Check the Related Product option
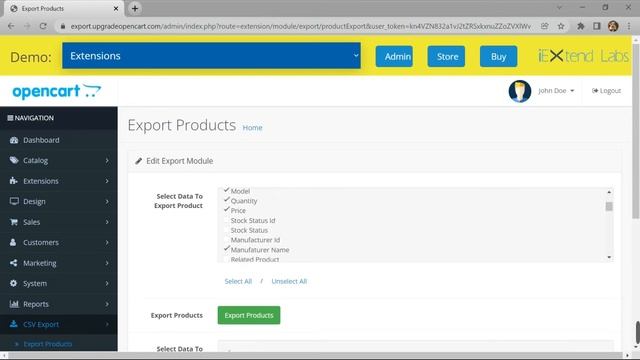Screen dimensions: 640x360 [x=227, y=259]
